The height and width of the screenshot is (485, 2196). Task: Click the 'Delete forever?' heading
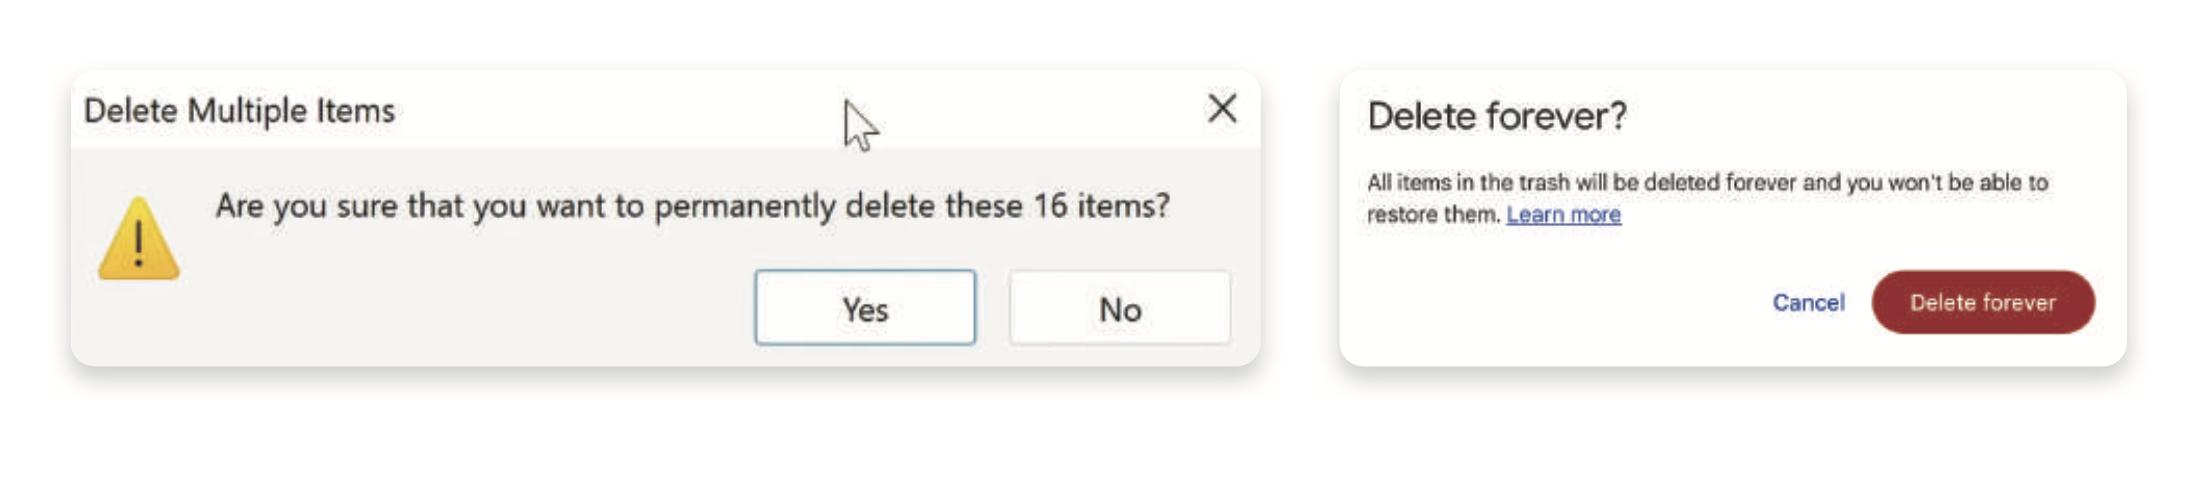1496,116
